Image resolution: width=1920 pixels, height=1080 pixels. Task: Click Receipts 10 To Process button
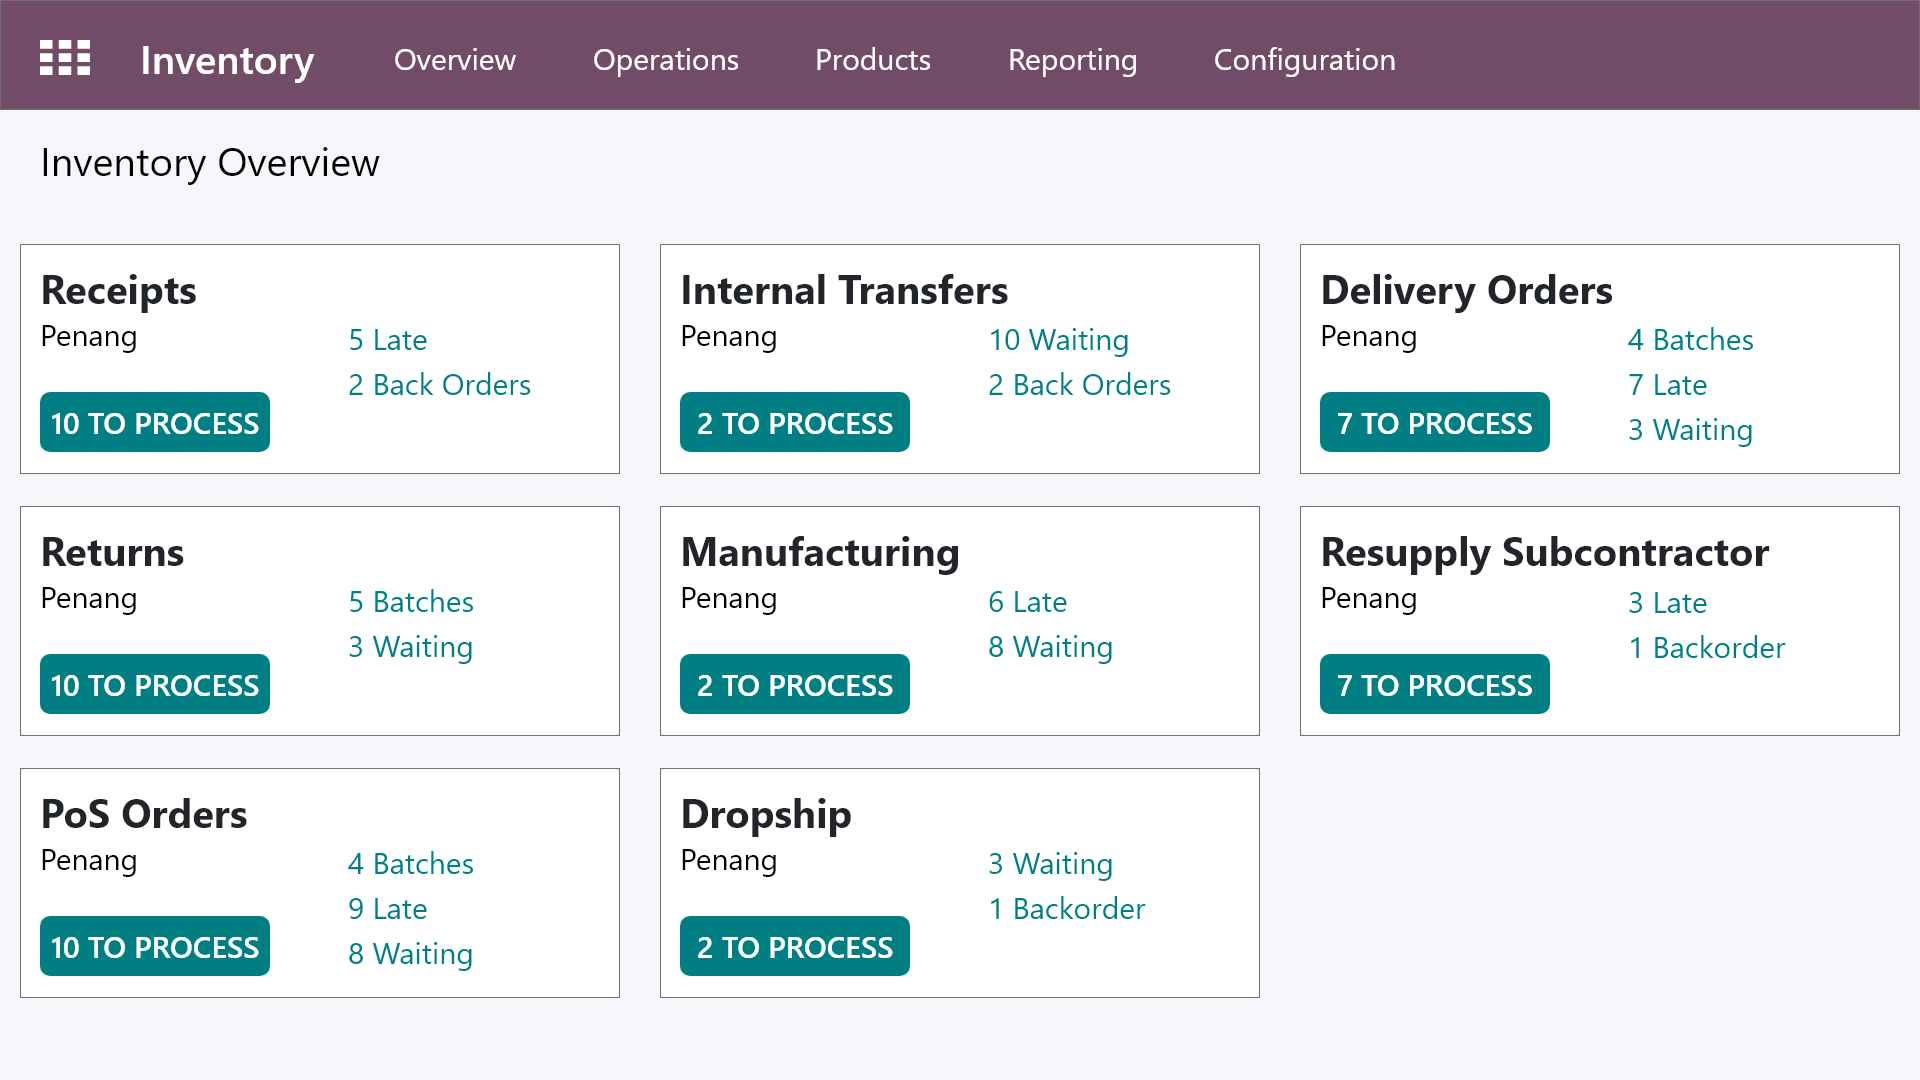pyautogui.click(x=155, y=423)
